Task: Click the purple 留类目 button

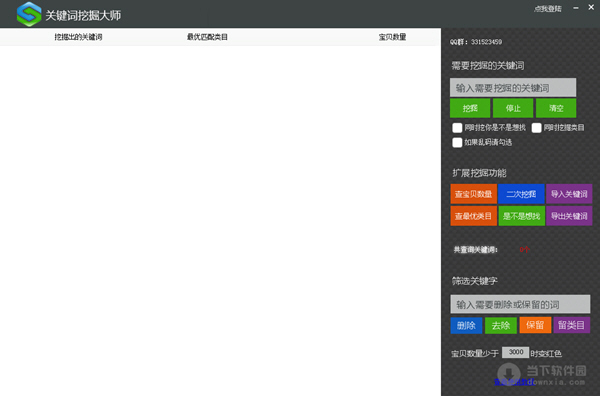Action: point(571,325)
